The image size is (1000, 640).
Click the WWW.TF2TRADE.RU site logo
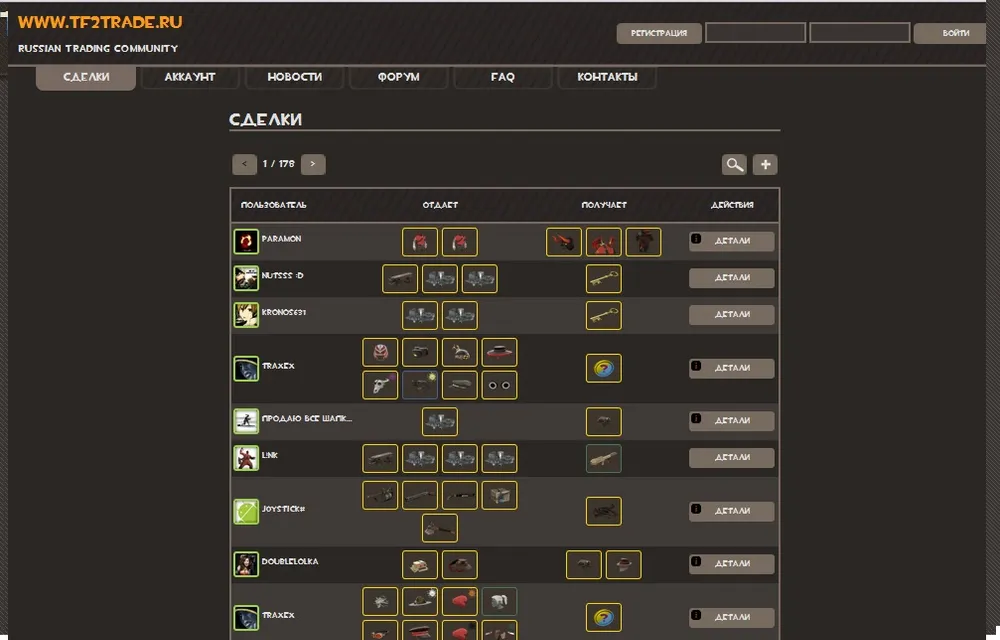[100, 22]
